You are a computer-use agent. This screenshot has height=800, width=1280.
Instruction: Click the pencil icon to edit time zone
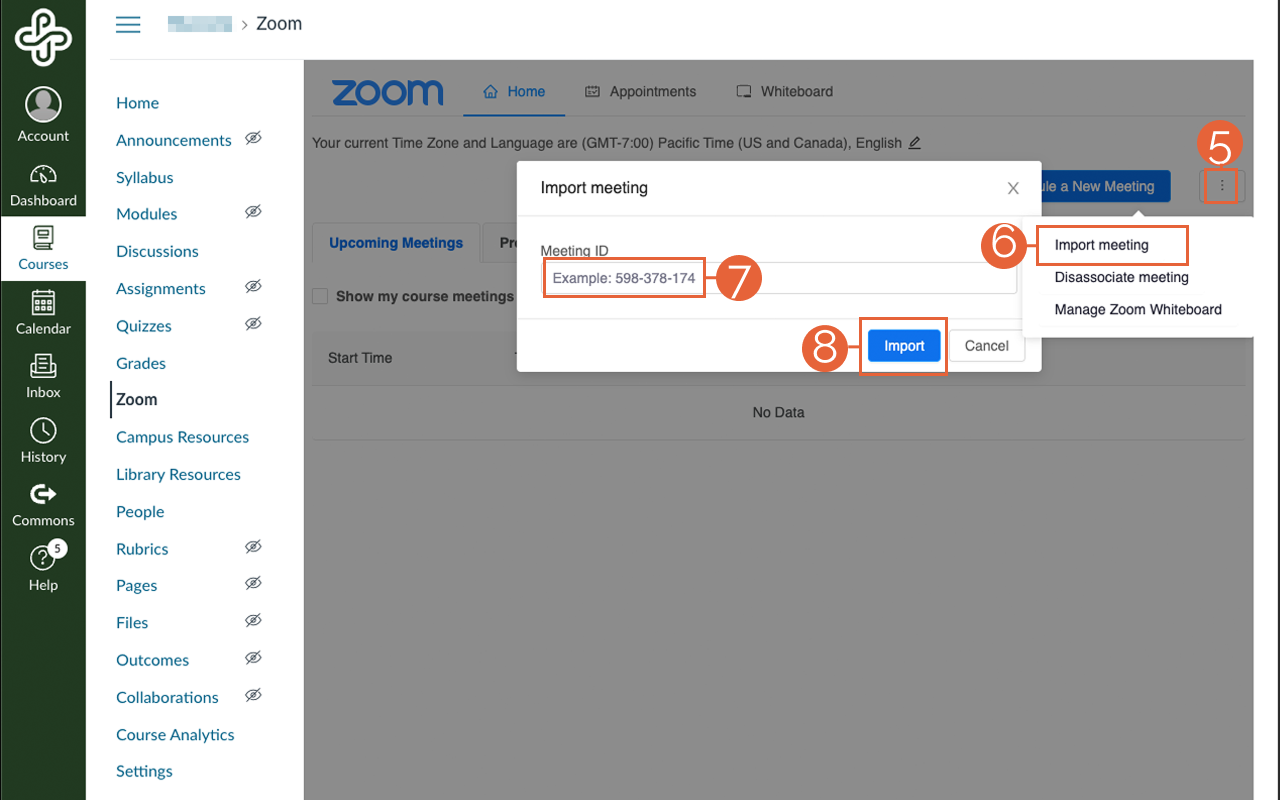point(914,143)
